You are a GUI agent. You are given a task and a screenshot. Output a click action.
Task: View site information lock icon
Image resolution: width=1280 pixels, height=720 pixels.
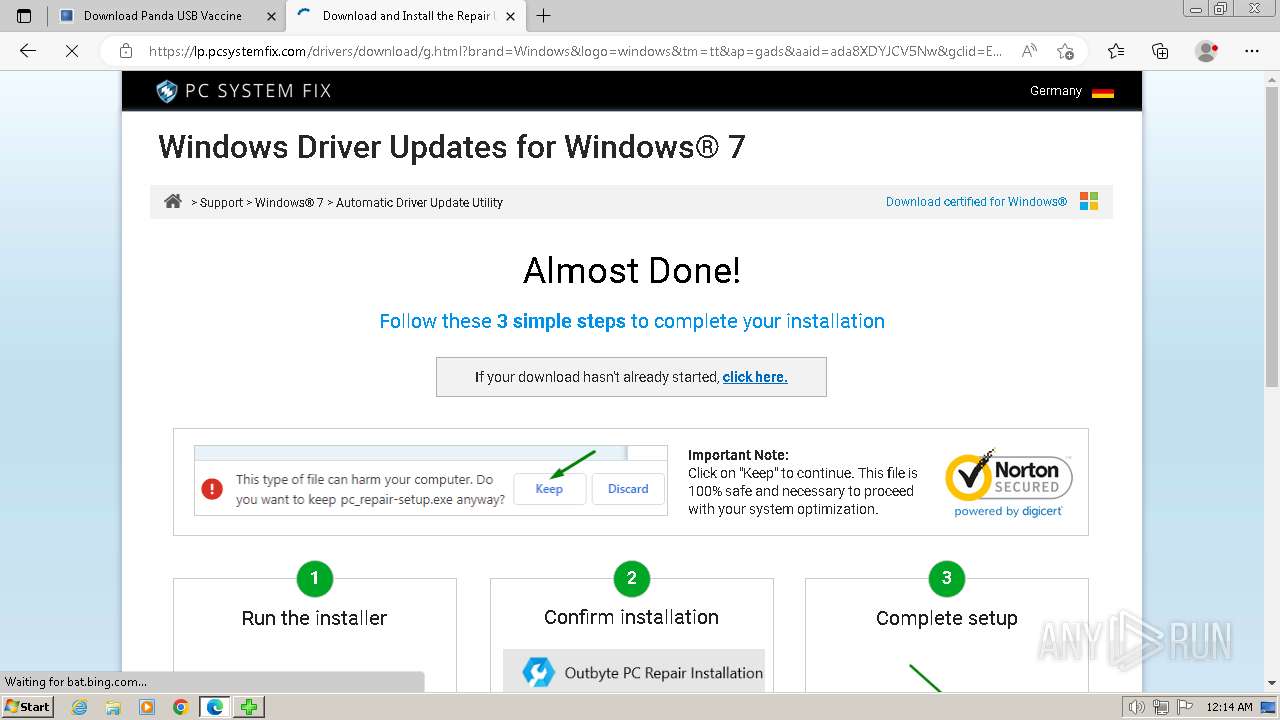[126, 51]
